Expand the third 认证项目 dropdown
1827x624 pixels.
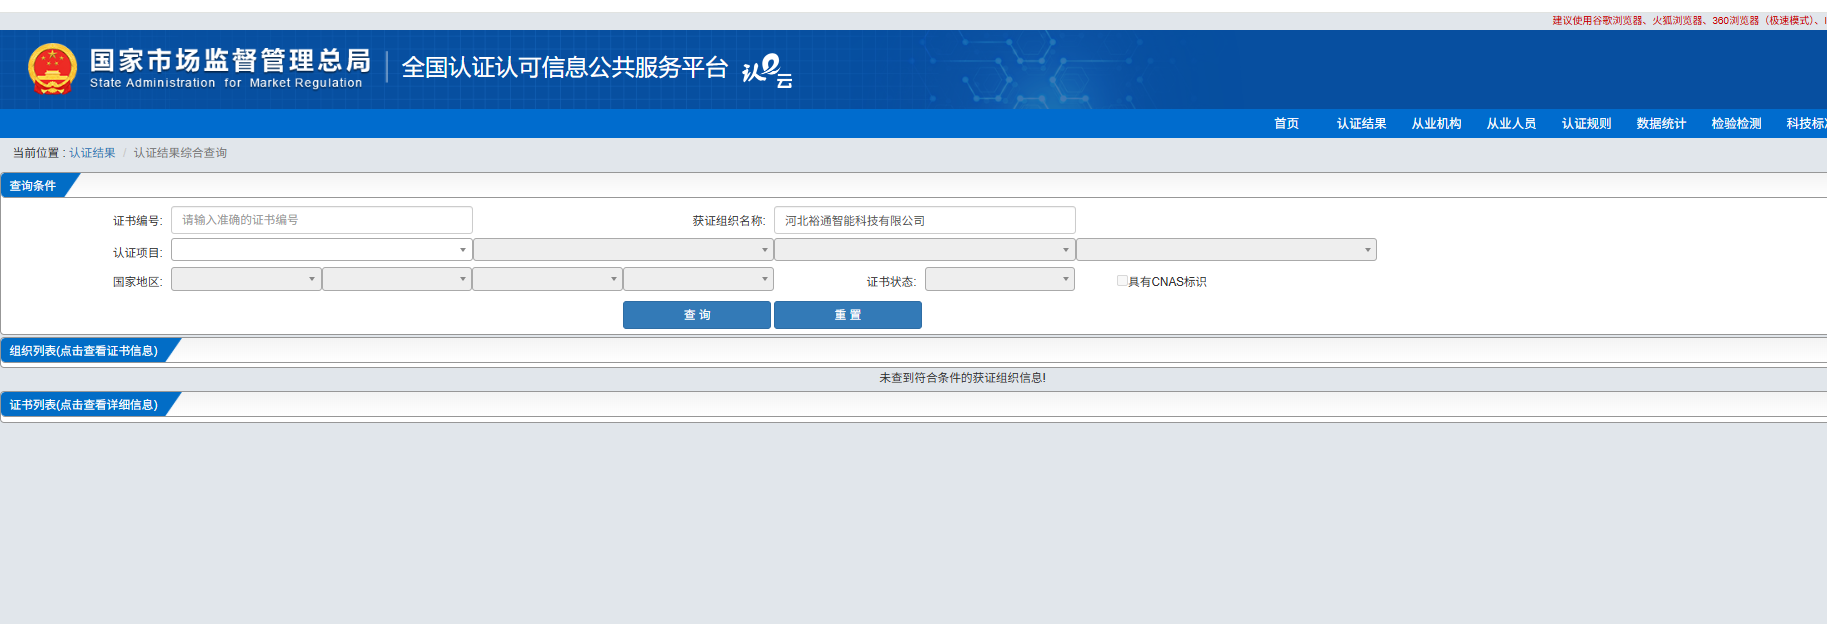pos(925,250)
